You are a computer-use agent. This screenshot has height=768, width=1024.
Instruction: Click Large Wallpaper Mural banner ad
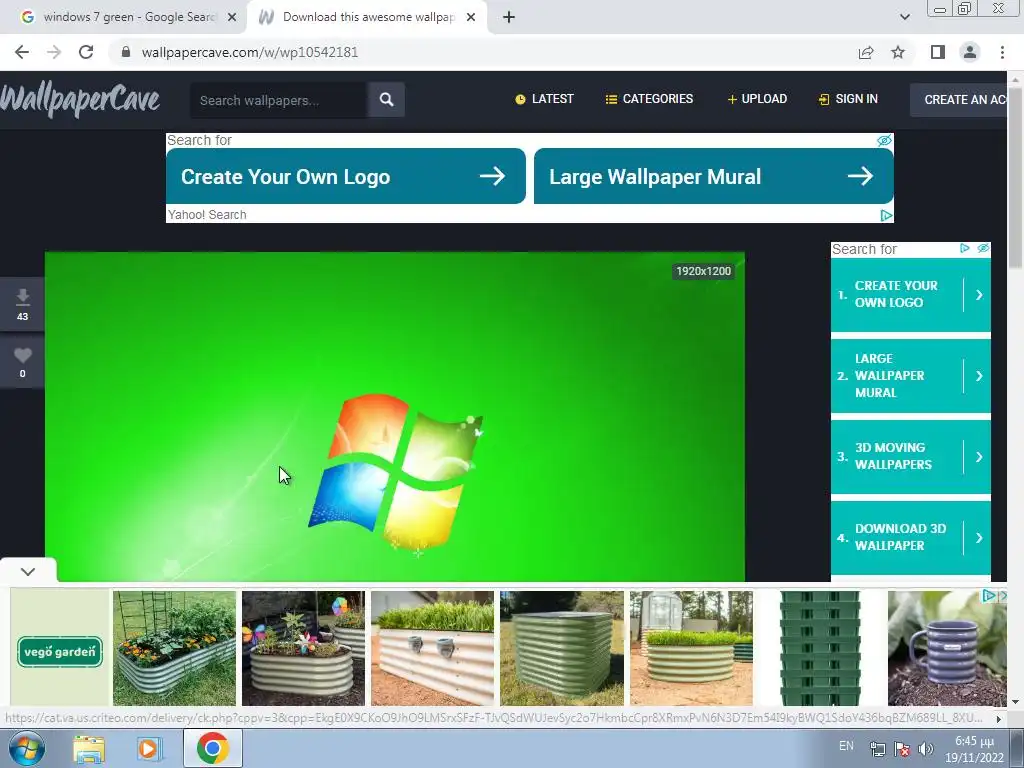coord(714,176)
